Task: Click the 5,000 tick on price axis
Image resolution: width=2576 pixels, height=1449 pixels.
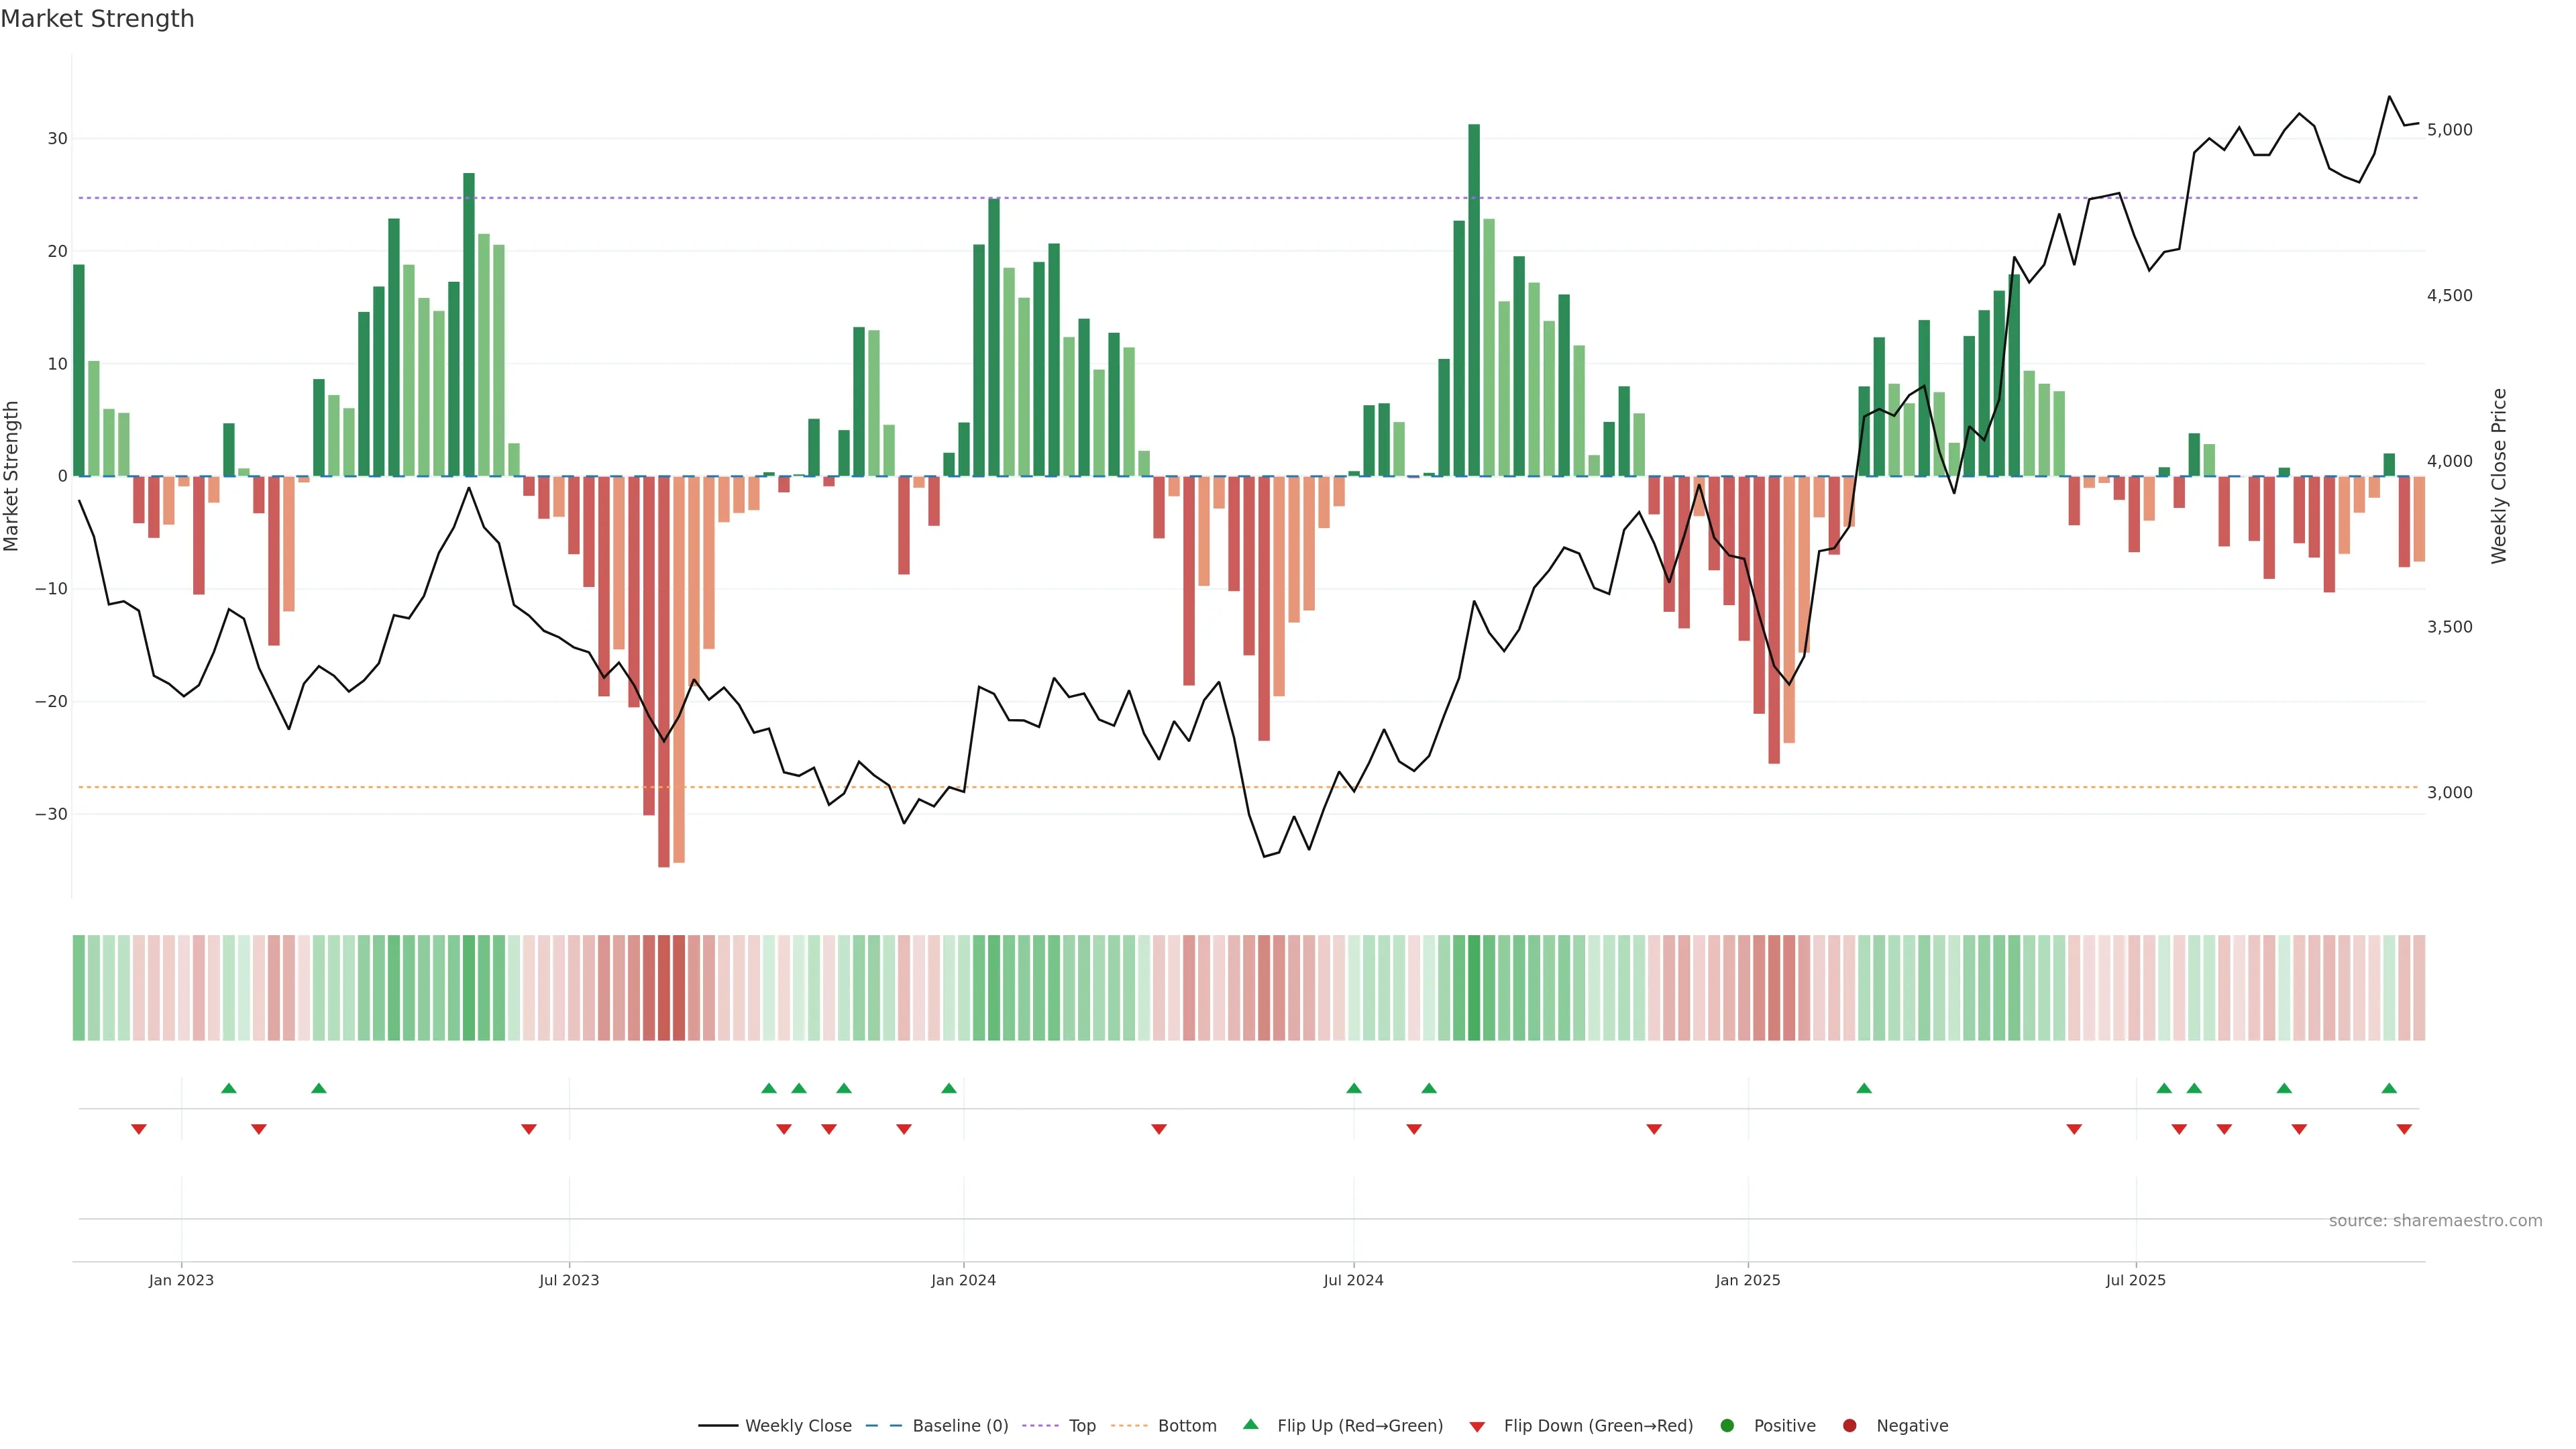Action: pos(2449,130)
